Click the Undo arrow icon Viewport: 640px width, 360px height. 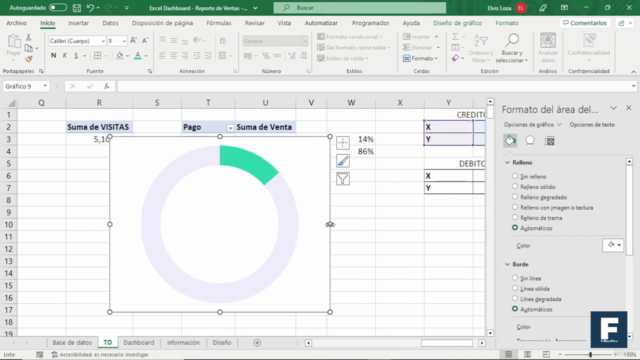click(90, 8)
